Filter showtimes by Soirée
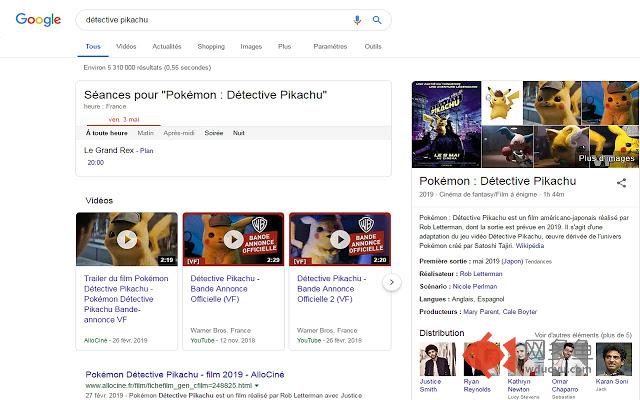This screenshot has width=640, height=400. pyautogui.click(x=214, y=133)
